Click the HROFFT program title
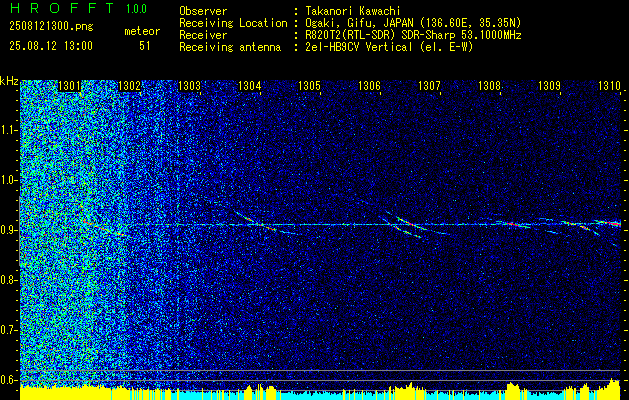629x400 pixels. point(62,8)
